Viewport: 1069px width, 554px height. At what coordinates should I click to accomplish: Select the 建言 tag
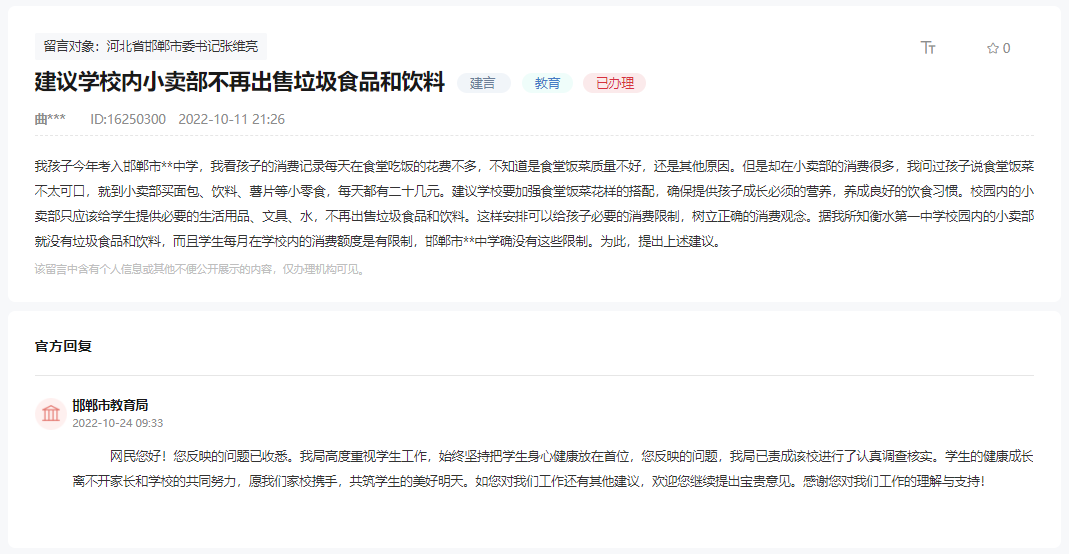(x=483, y=83)
